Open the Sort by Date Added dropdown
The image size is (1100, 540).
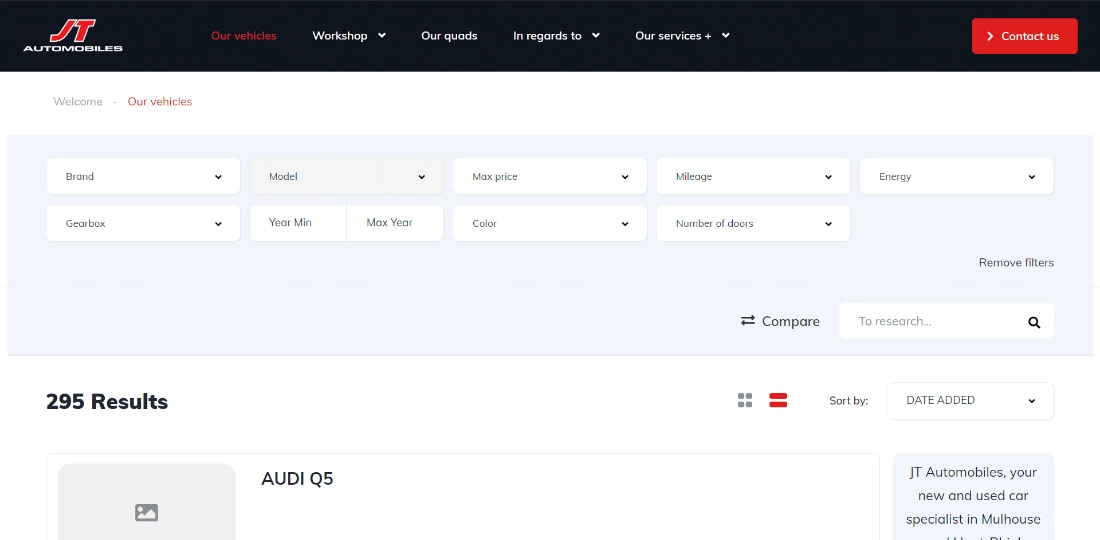pyautogui.click(x=969, y=400)
